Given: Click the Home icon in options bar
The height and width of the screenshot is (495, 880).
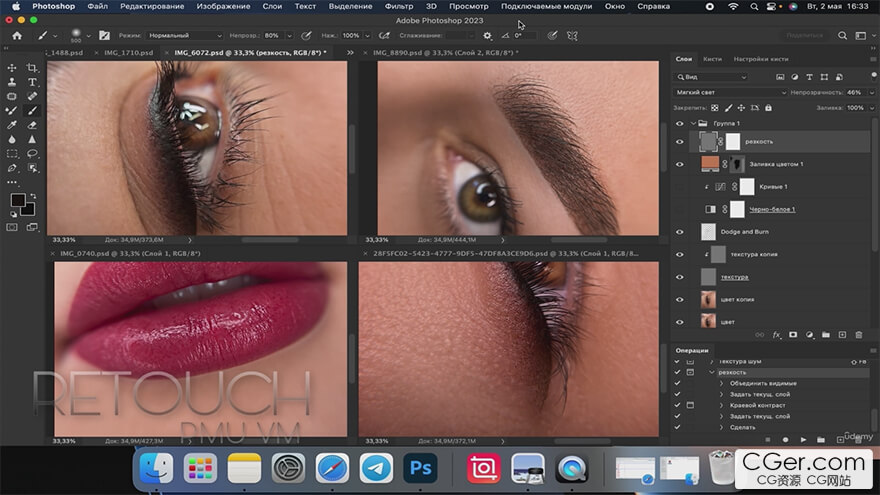Looking at the screenshot, I should [17, 35].
